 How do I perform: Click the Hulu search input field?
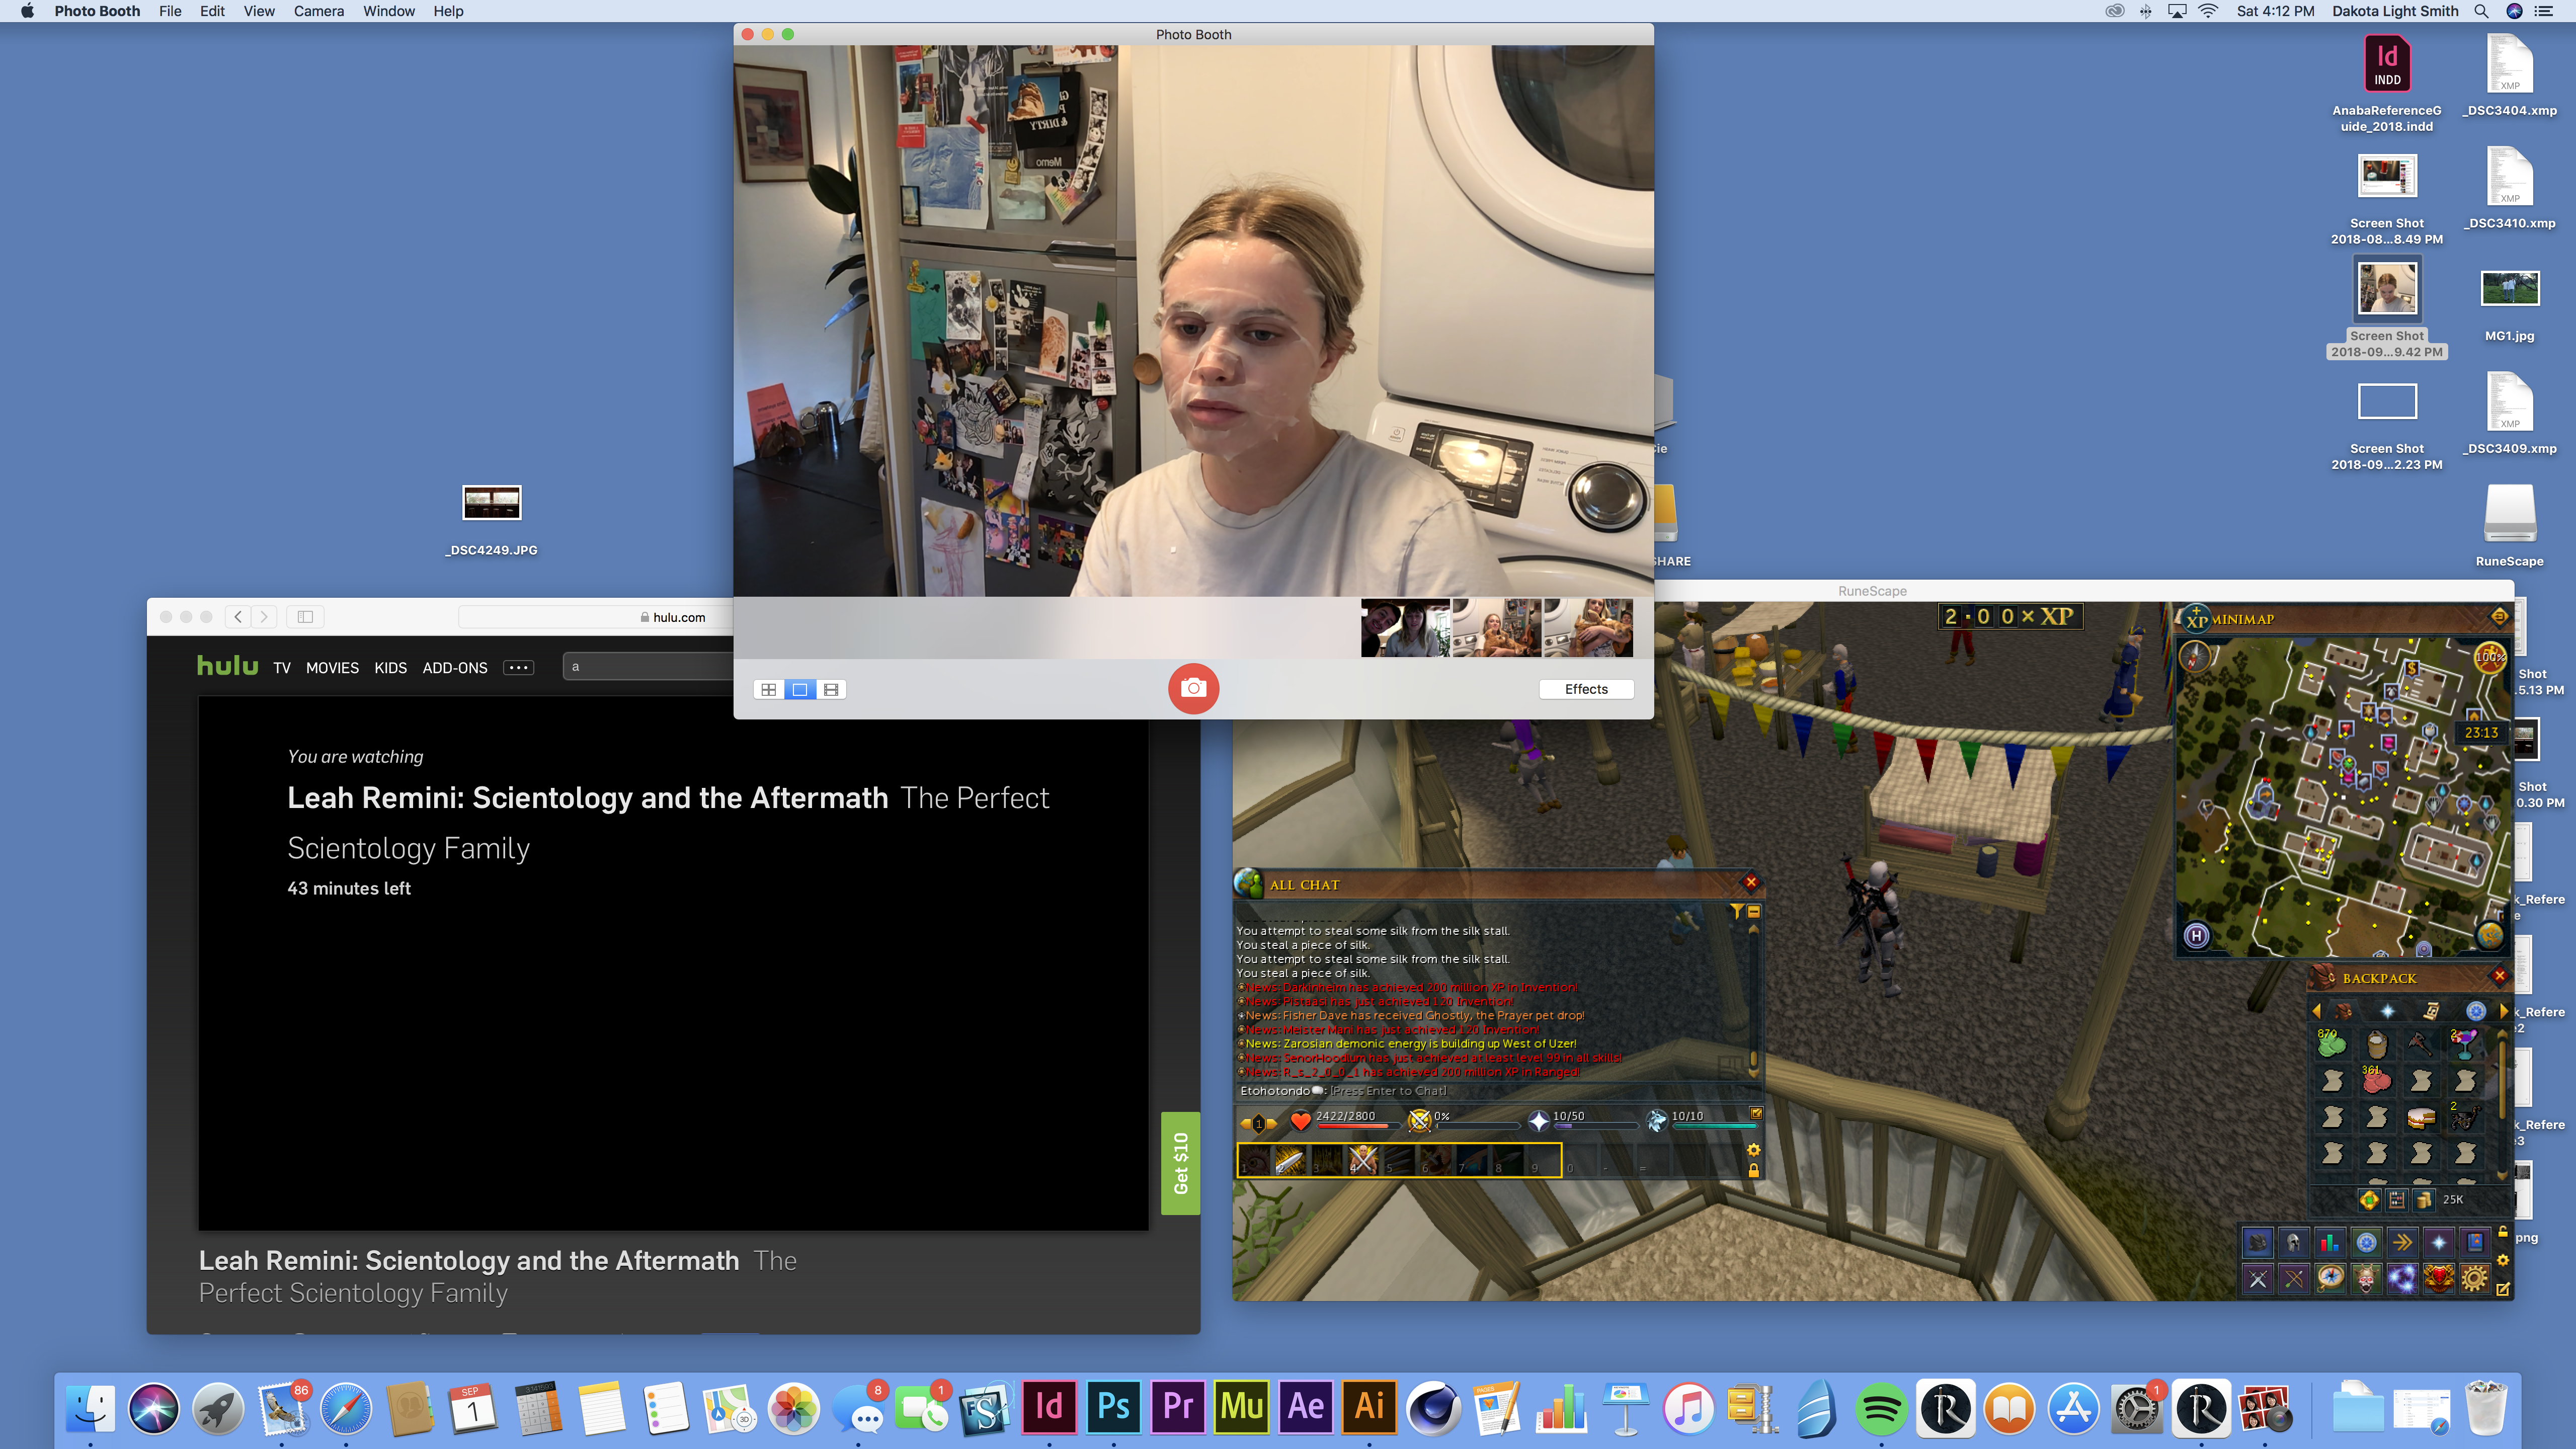coord(650,667)
